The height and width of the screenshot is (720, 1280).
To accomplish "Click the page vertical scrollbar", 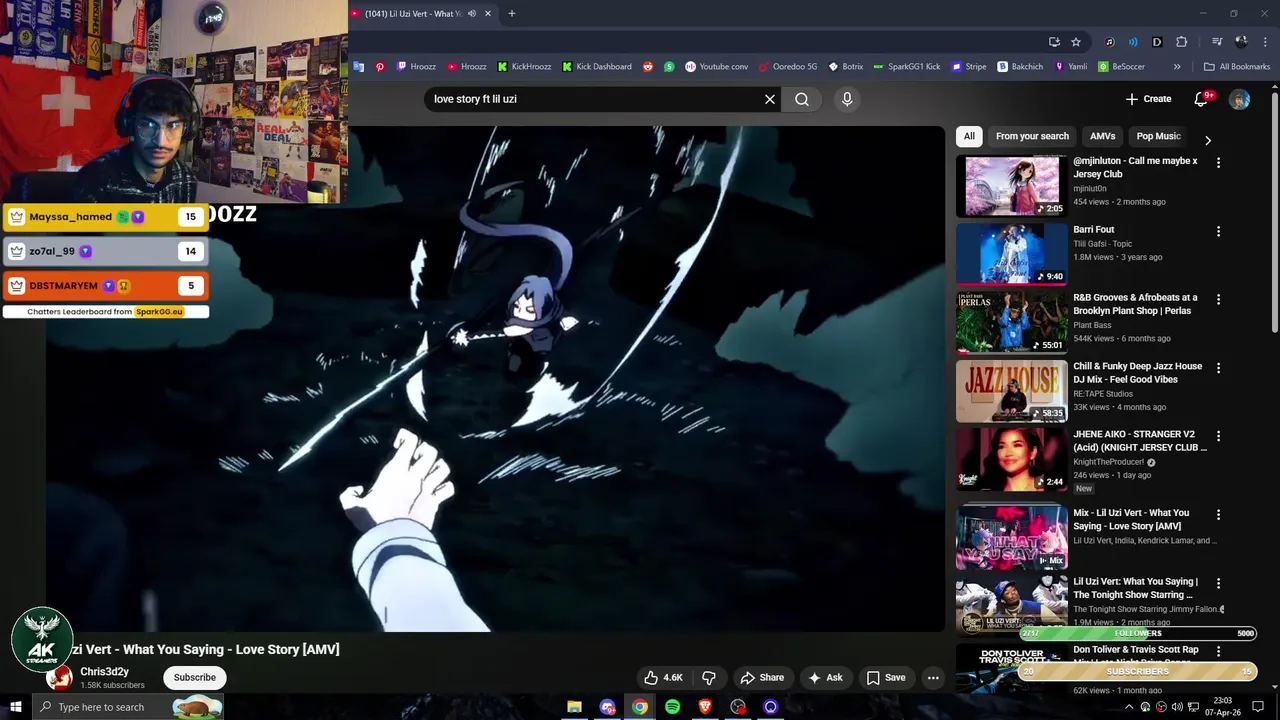I will pos(1274,210).
